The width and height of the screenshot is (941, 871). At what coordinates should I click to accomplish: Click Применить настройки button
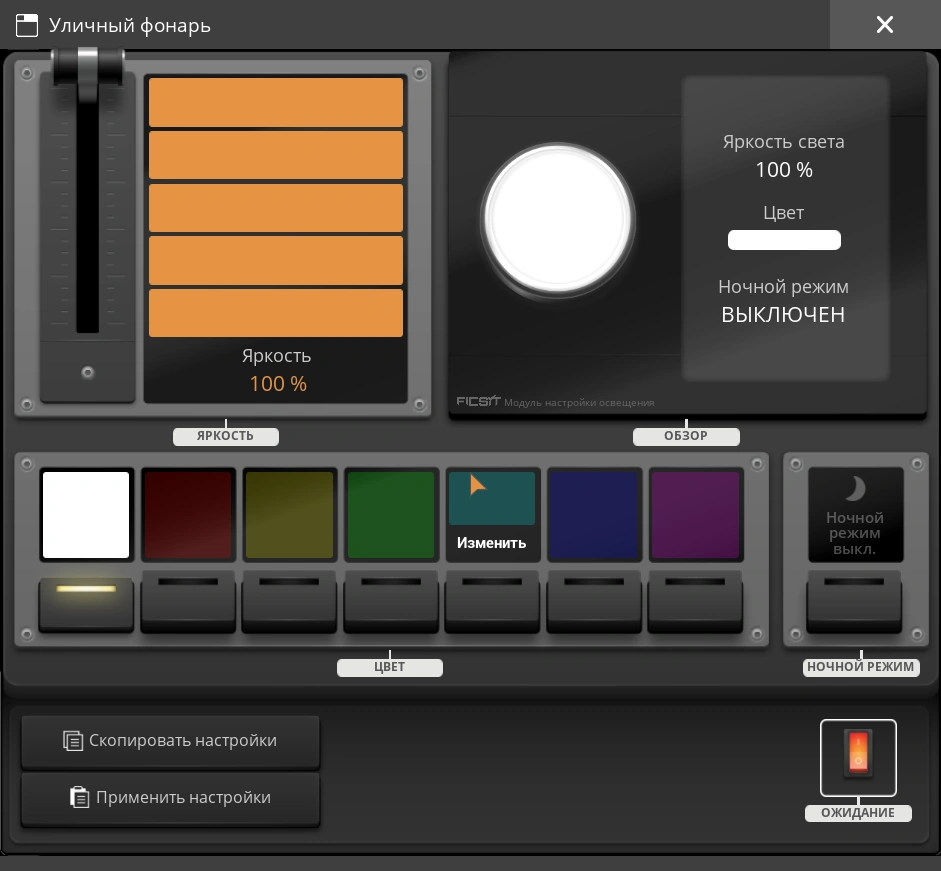coord(170,798)
